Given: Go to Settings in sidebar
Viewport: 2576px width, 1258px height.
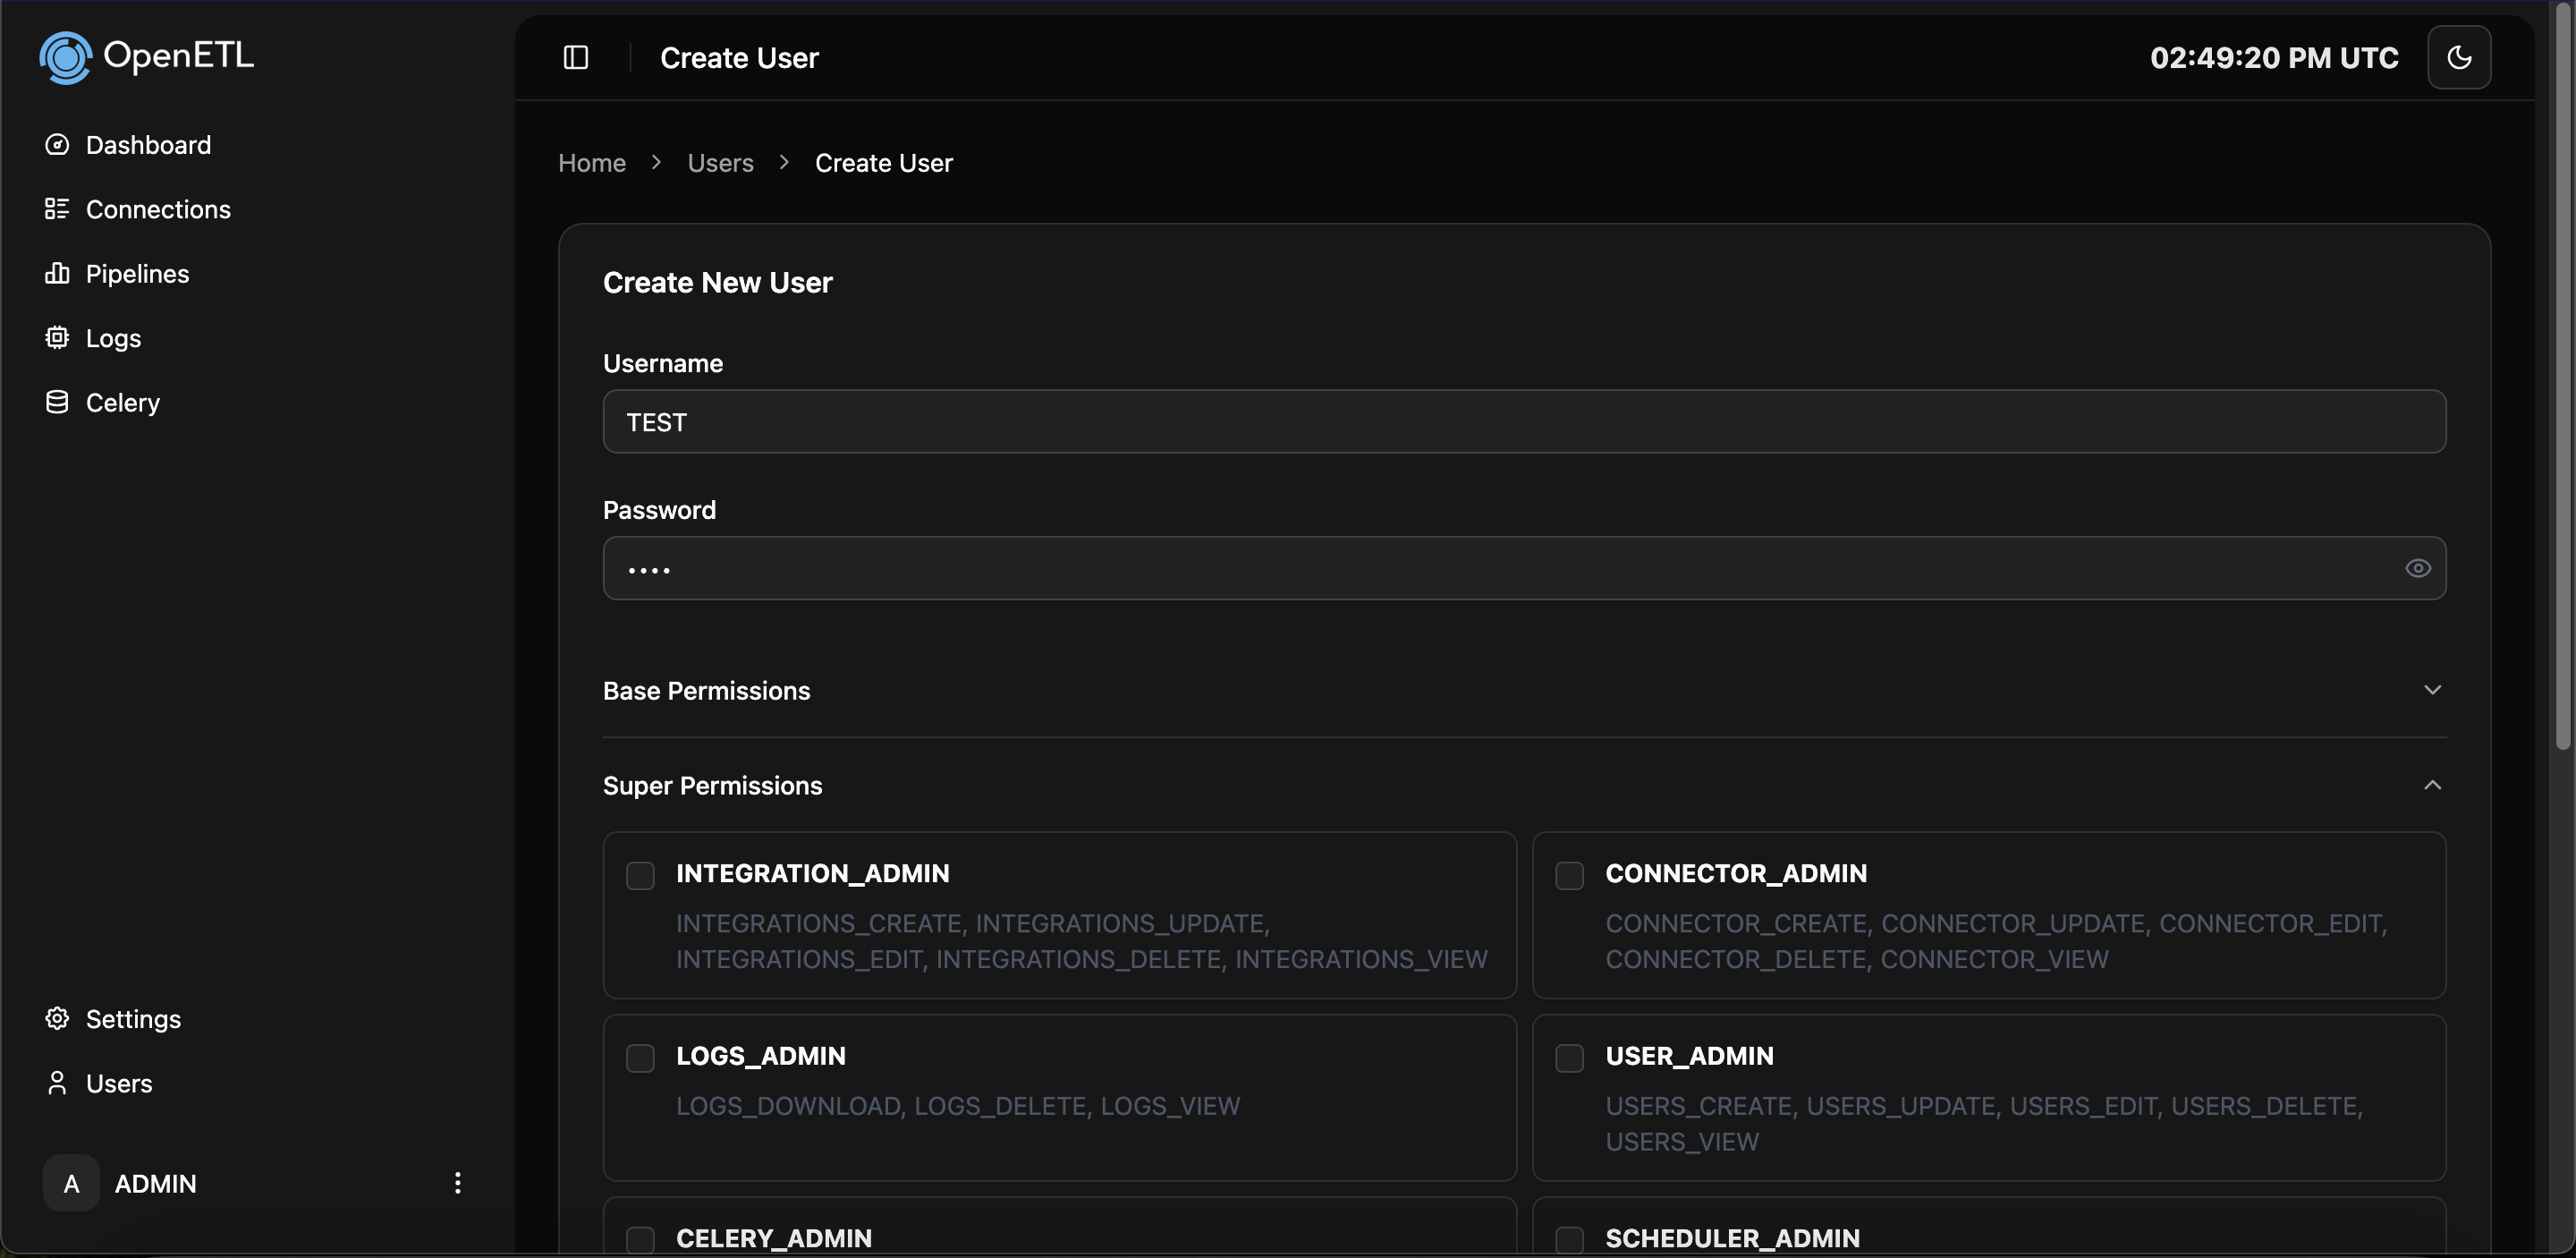Looking at the screenshot, I should (133, 1019).
